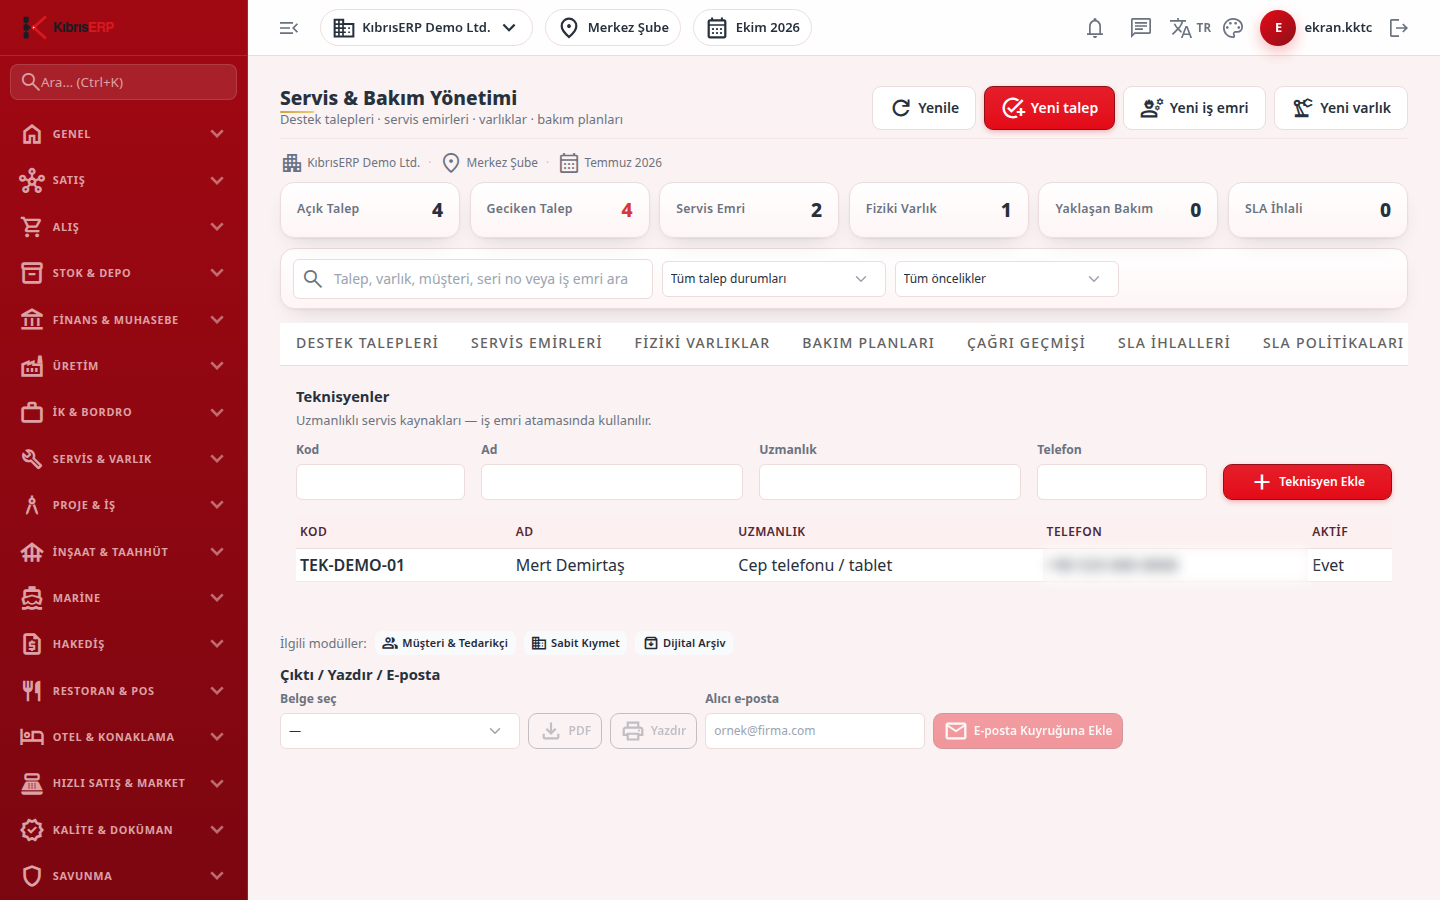Open the Üretim module in the sidebar

(x=123, y=366)
